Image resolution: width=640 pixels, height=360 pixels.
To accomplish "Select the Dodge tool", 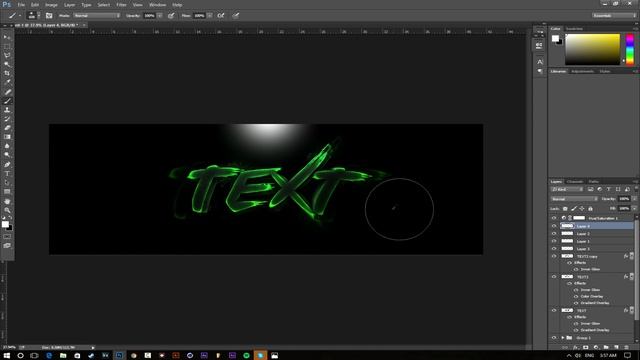I will [7, 155].
